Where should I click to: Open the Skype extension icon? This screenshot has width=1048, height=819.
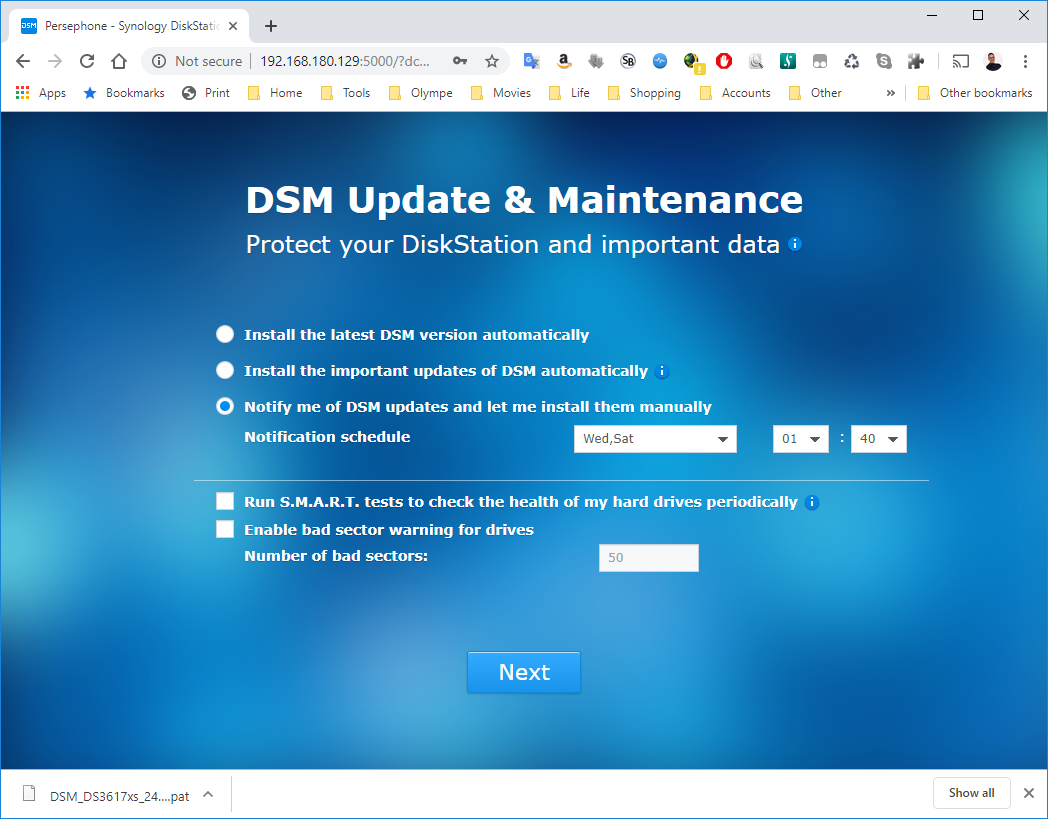(884, 62)
